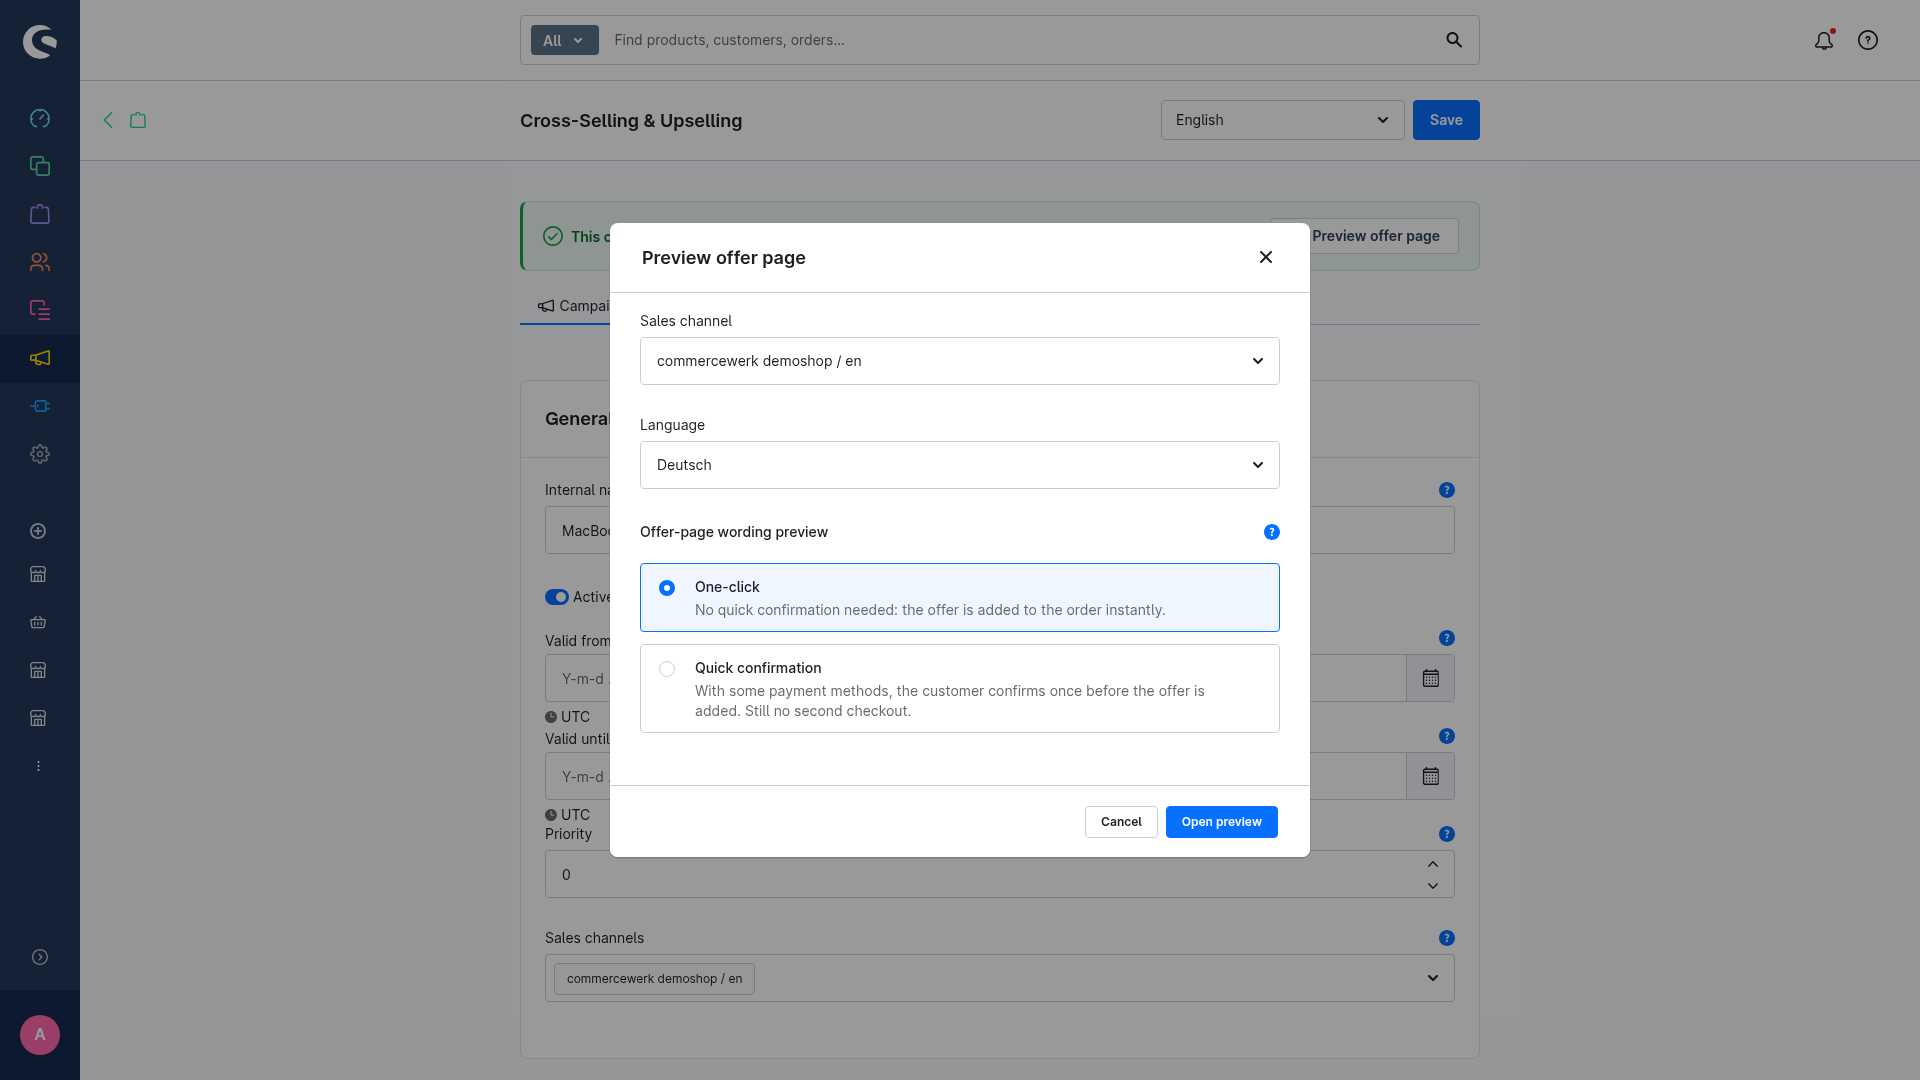Click the three-dot more icon in sidebar

coord(38,766)
